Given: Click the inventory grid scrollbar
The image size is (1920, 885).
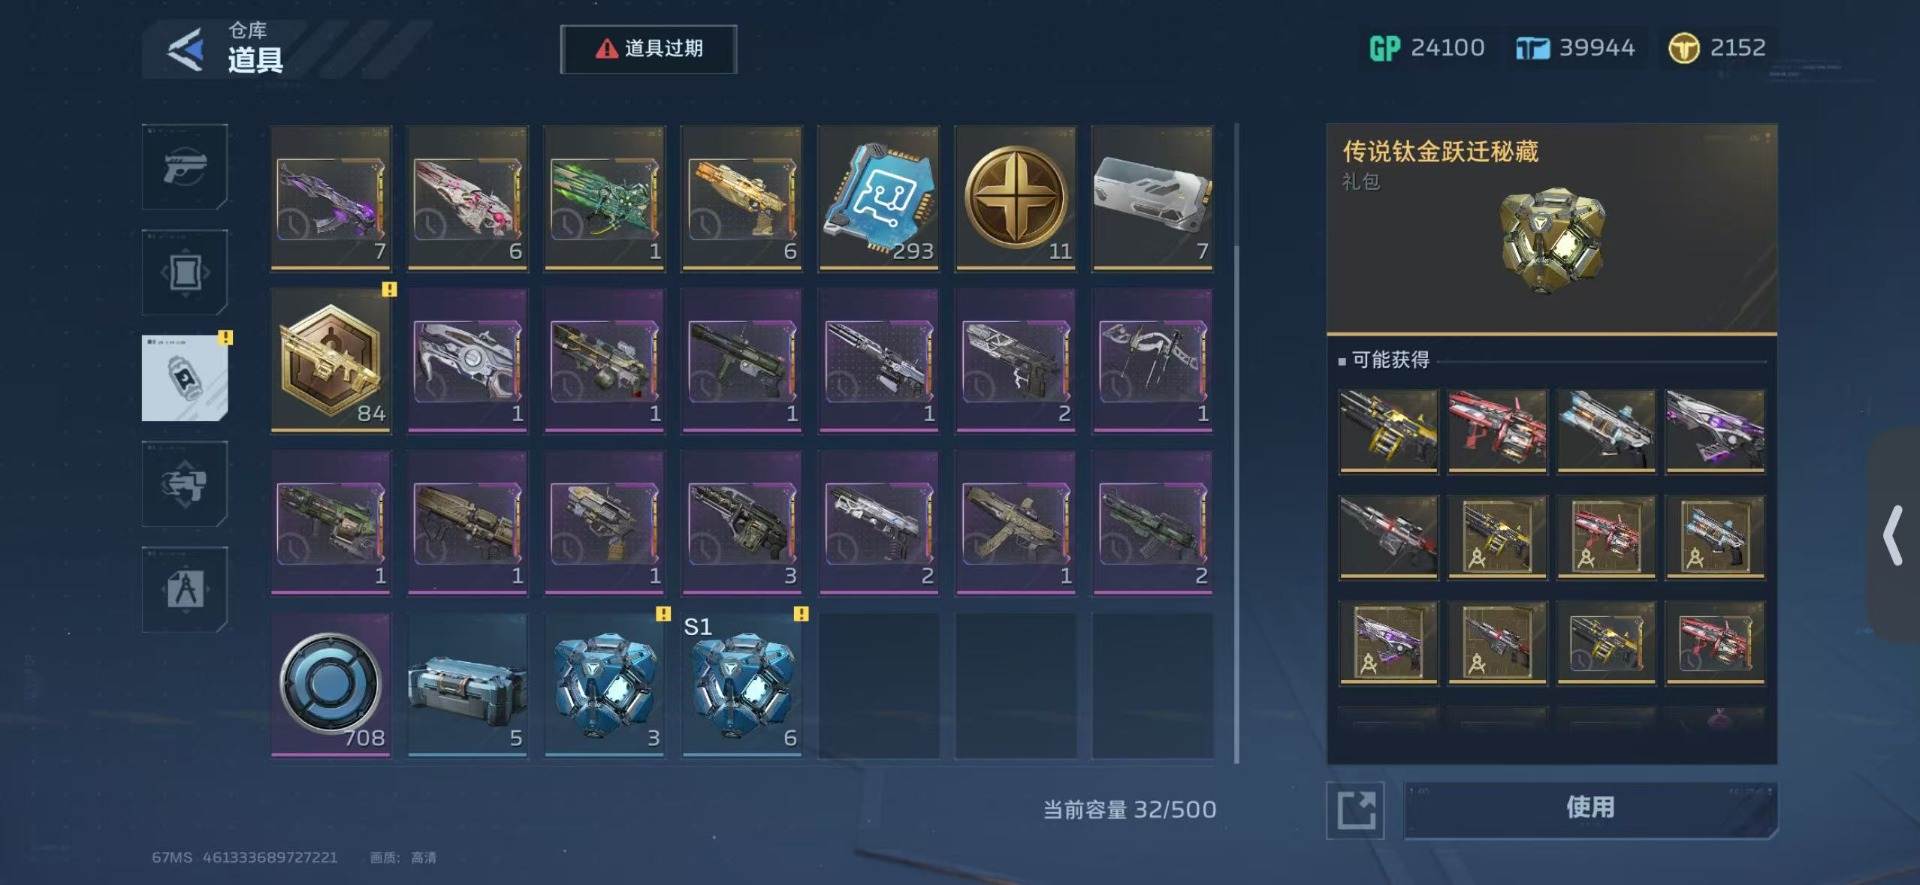Looking at the screenshot, I should tap(1237, 443).
